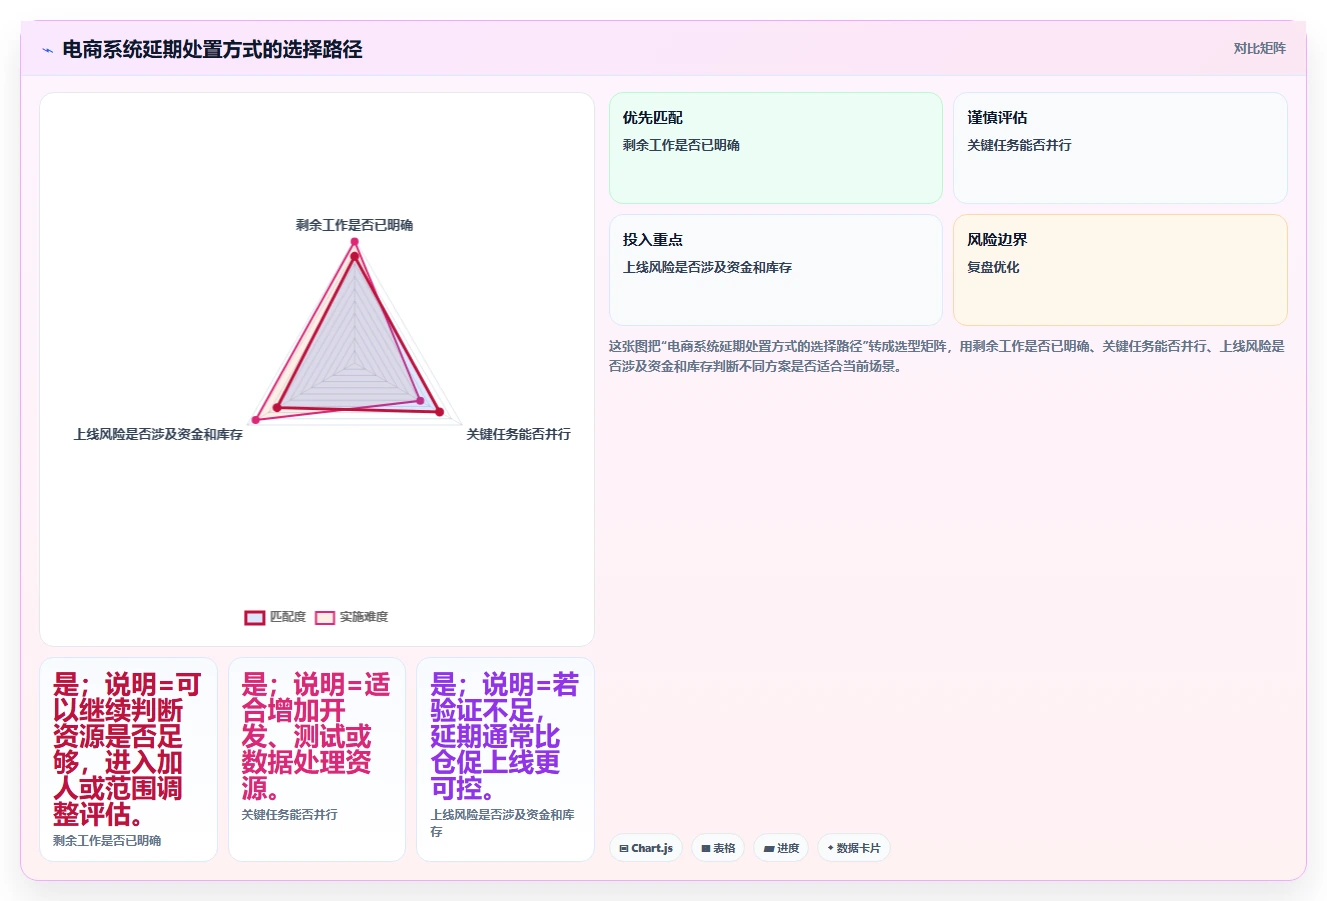The width and height of the screenshot is (1327, 901).
Task: Click the radar axis label 剩余工作是否已明确
Action: [x=354, y=225]
